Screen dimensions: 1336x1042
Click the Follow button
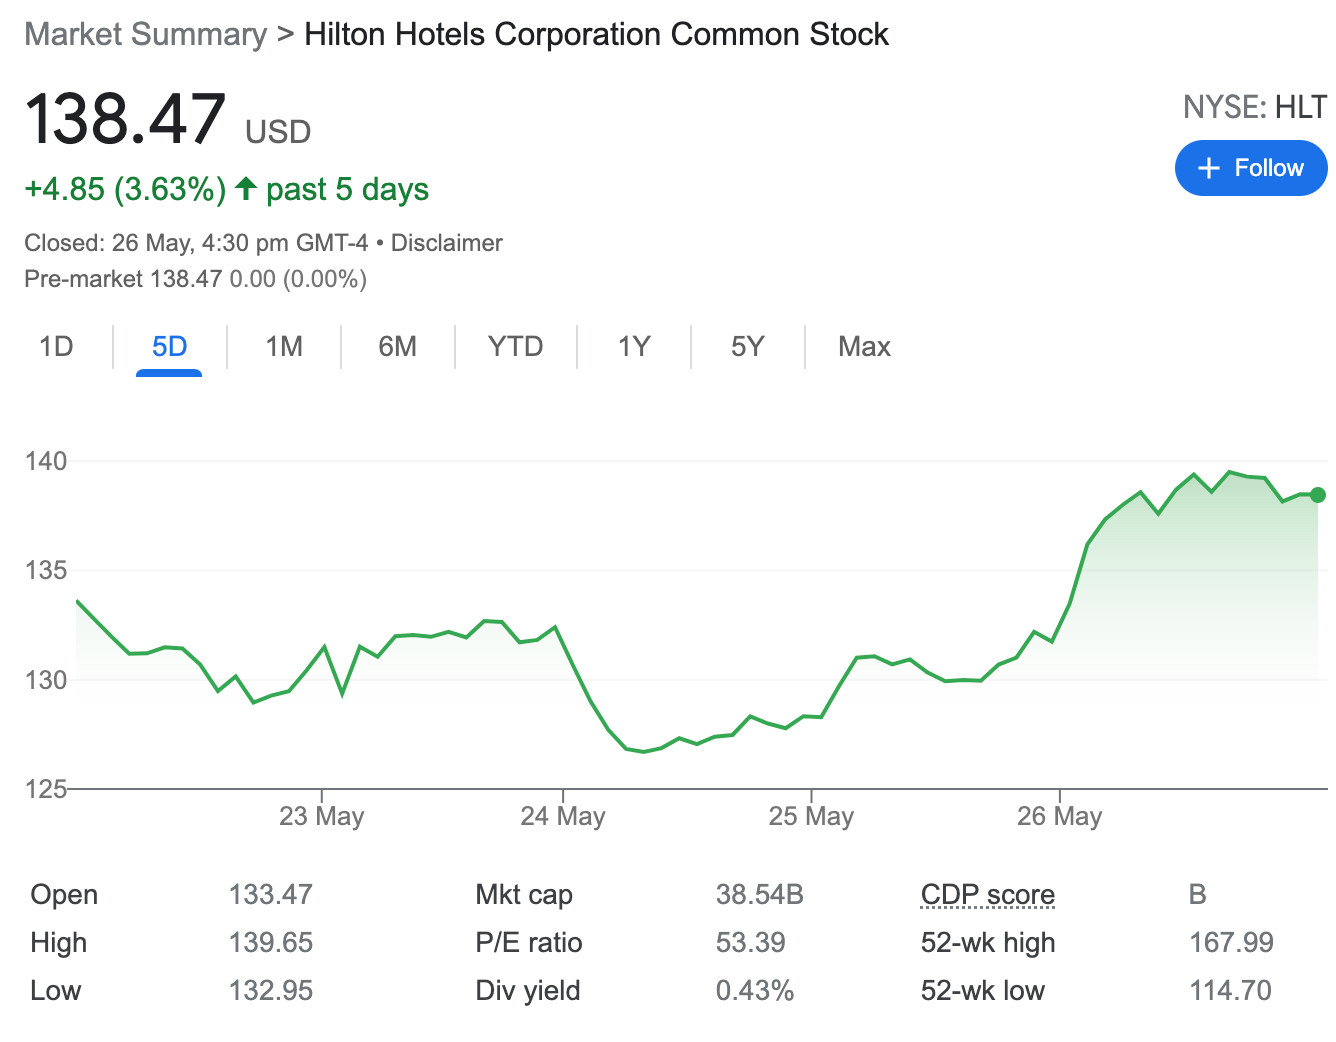(x=1251, y=168)
